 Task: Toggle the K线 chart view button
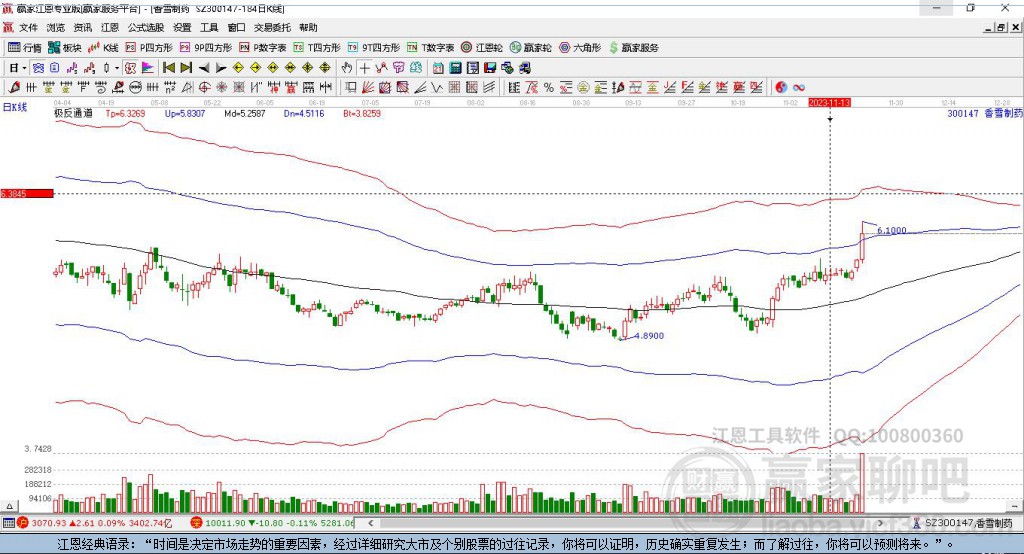[103, 48]
